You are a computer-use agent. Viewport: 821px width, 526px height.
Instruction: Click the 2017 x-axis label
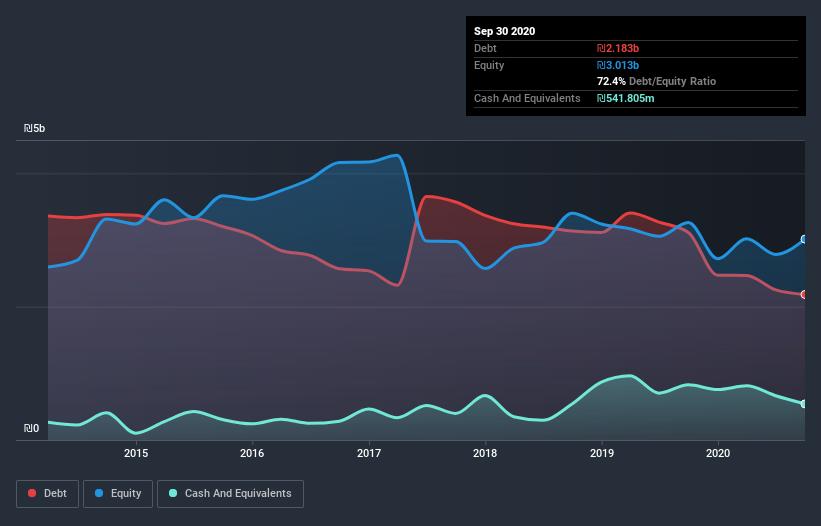coord(369,453)
